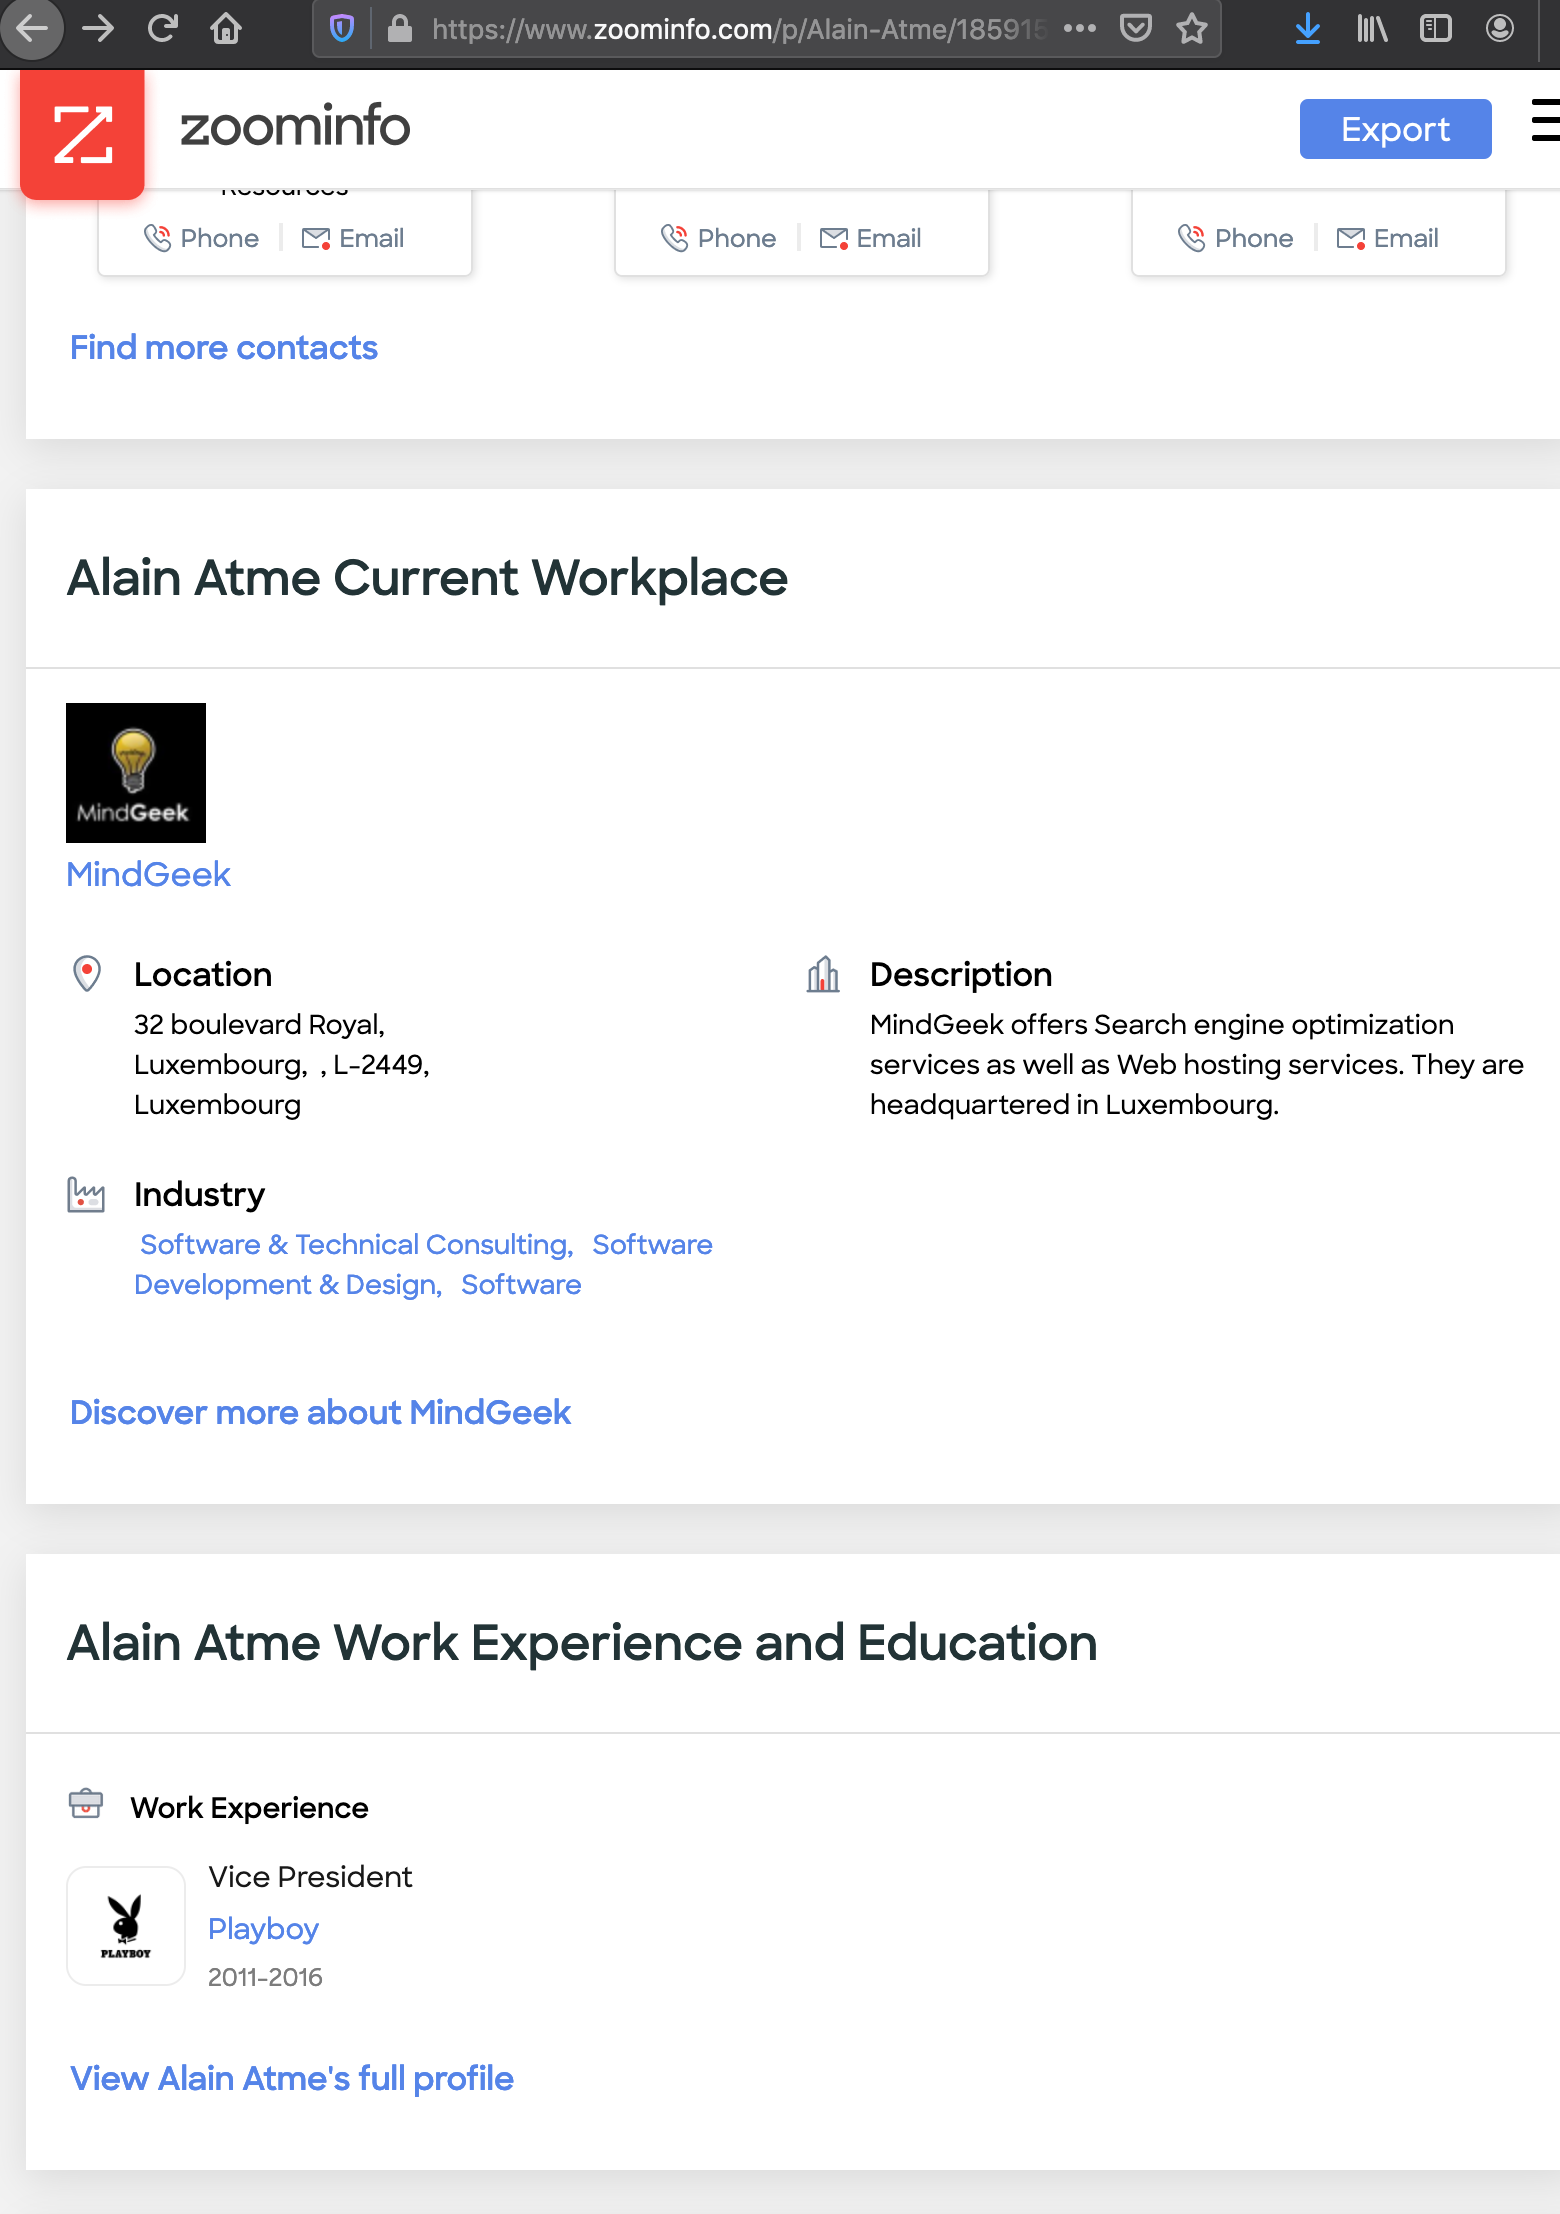Save page to Pocket icon
The height and width of the screenshot is (2214, 1560).
coord(1136,28)
